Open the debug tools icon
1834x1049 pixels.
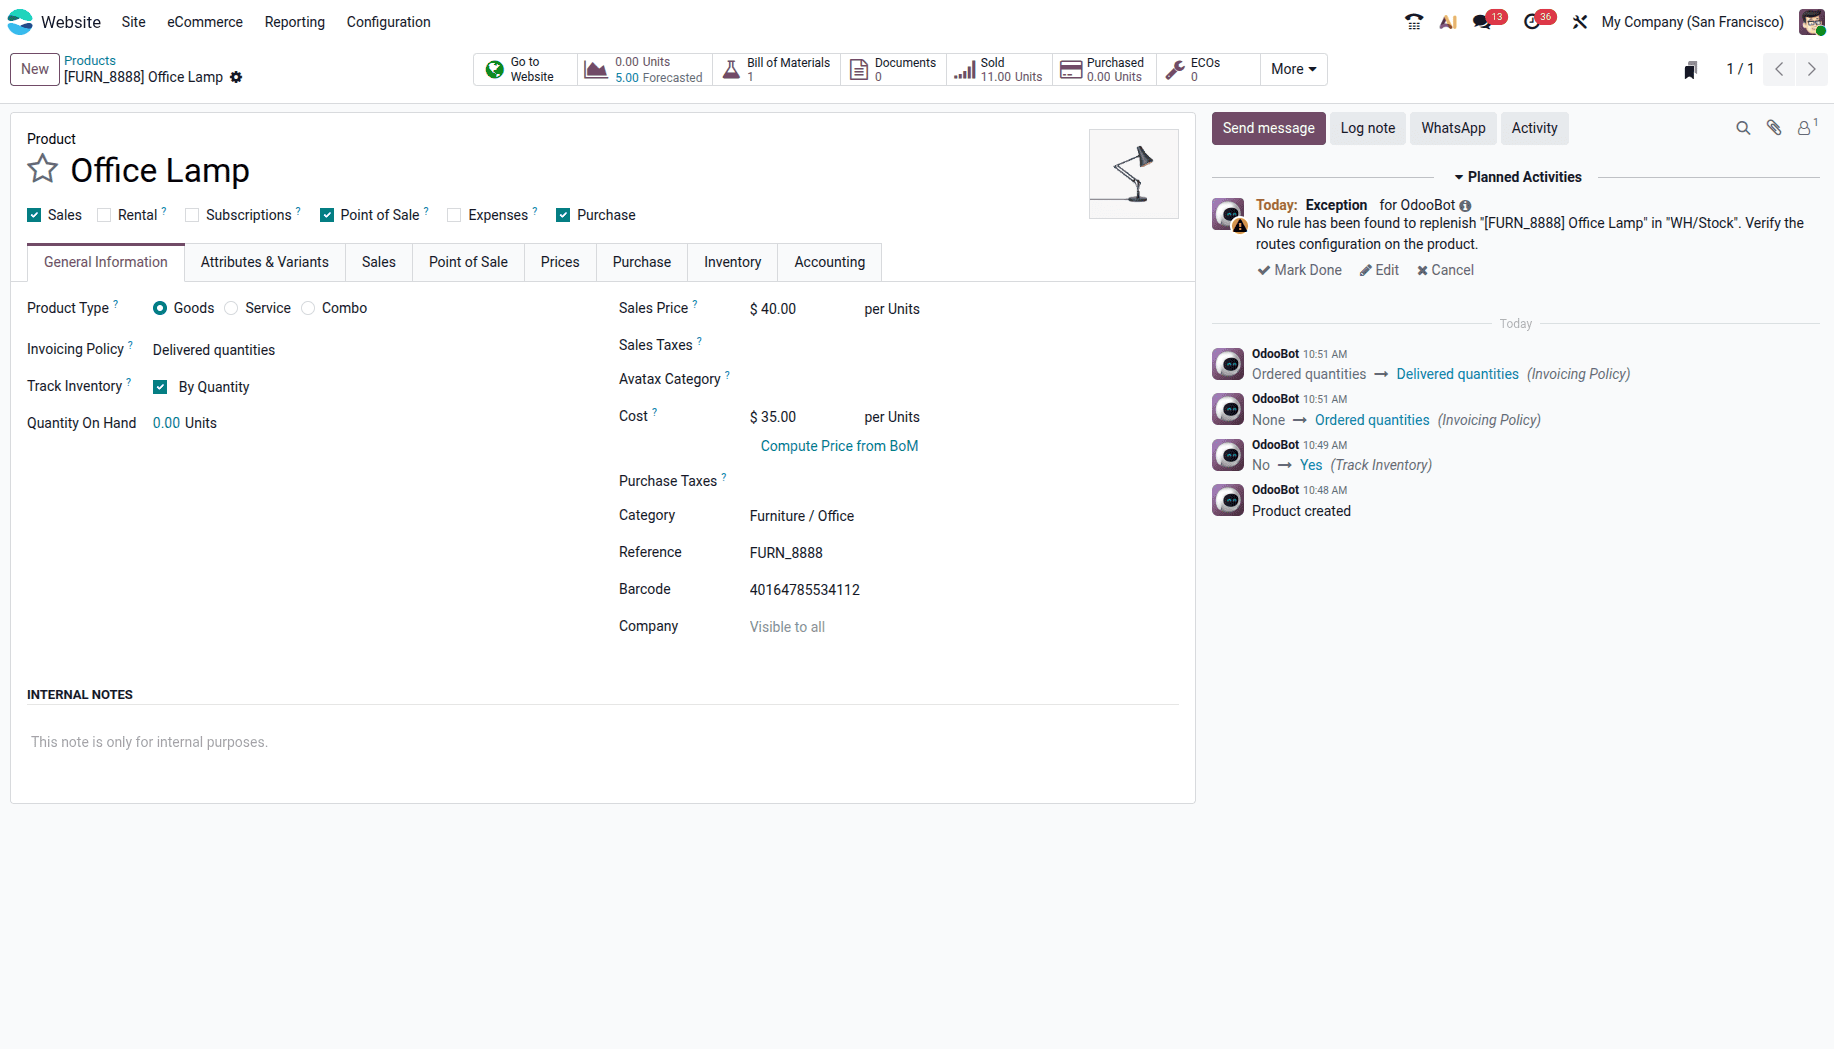pos(1580,22)
